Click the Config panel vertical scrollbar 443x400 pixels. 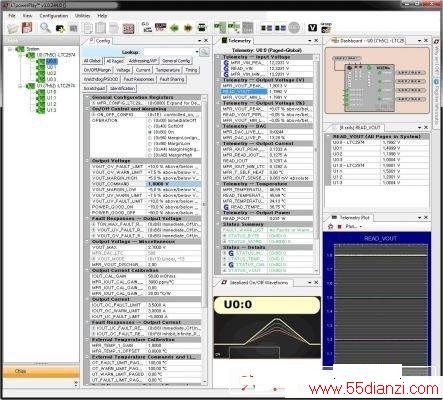coord(205,240)
